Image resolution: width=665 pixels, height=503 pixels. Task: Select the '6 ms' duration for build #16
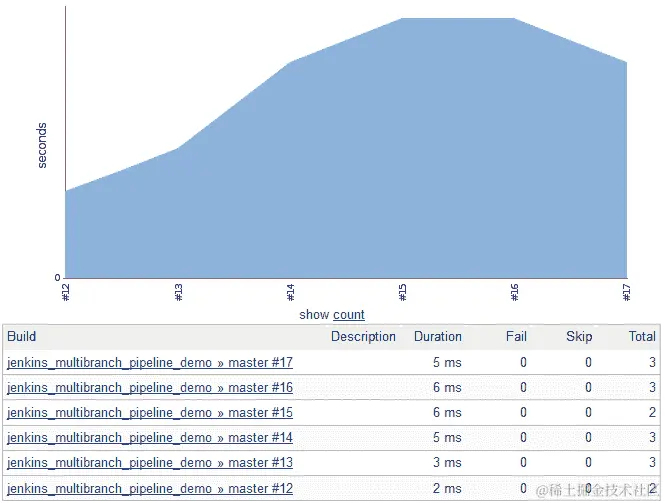[447, 388]
